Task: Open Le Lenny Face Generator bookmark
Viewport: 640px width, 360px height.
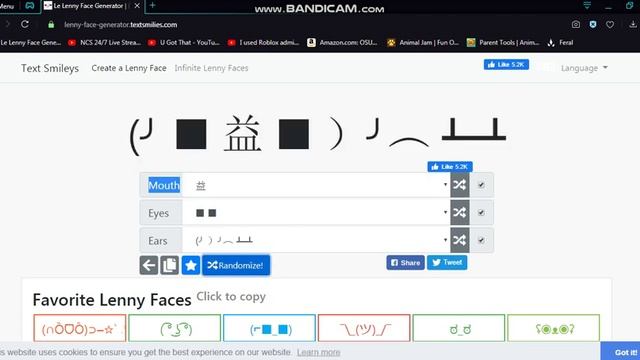Action: pos(31,42)
